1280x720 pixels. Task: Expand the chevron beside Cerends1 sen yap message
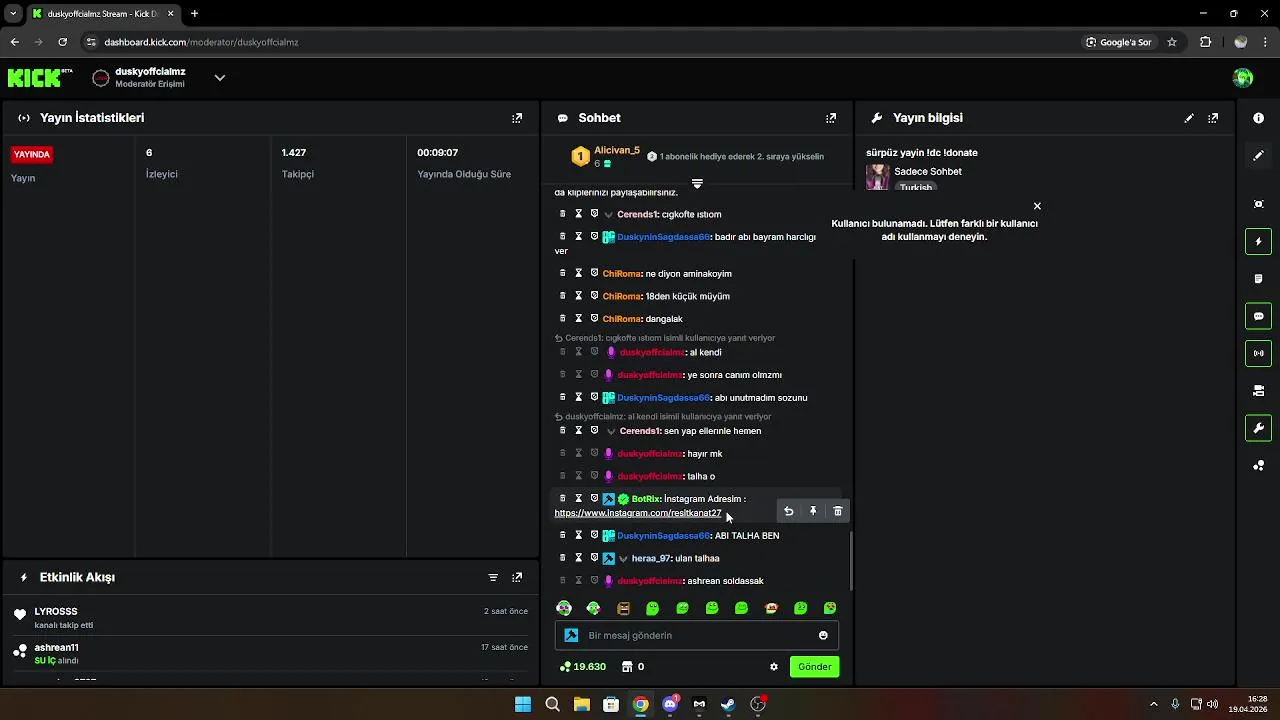[611, 431]
